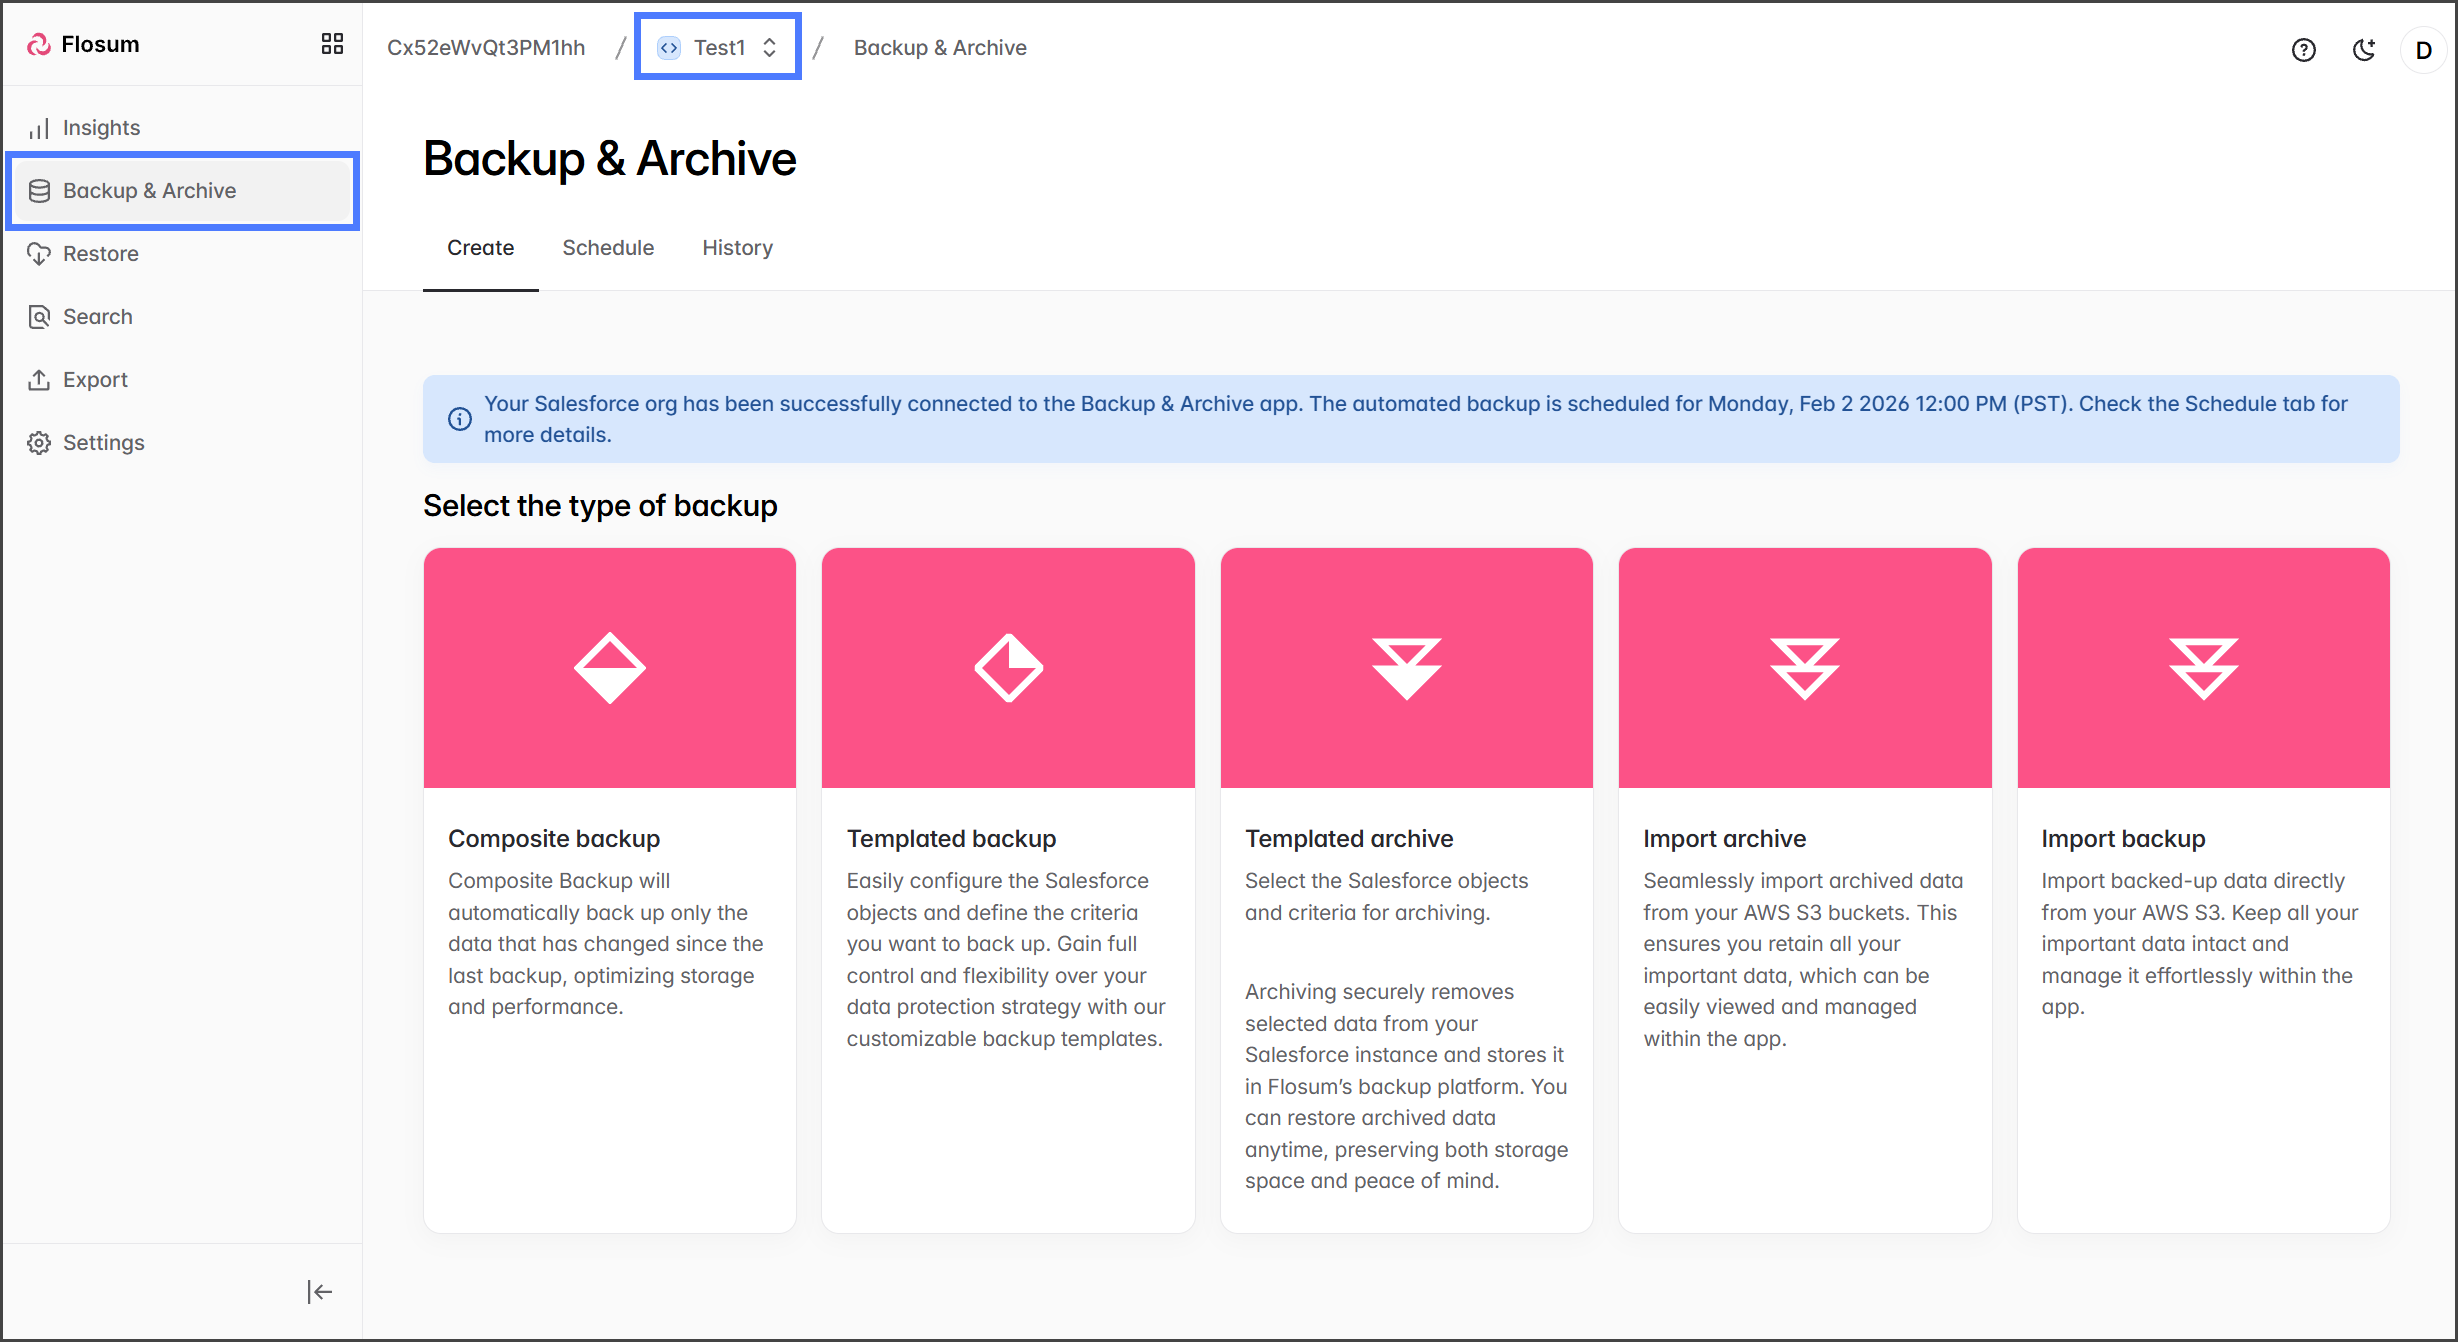The image size is (2458, 1342).
Task: Toggle dark mode moon icon
Action: pyautogui.click(x=2364, y=50)
